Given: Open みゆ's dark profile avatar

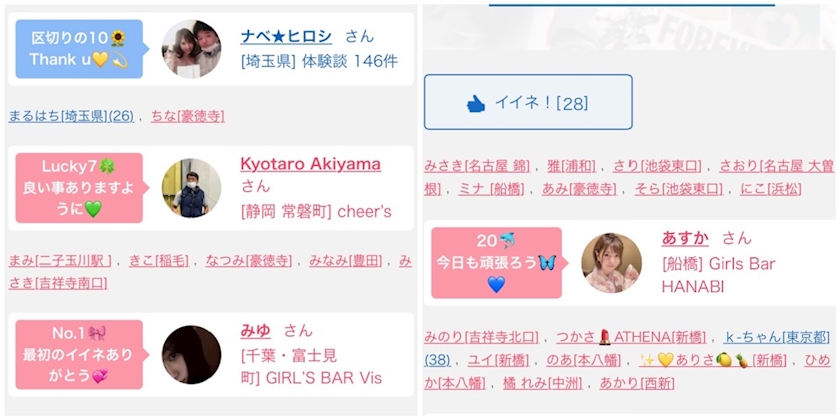Looking at the screenshot, I should 191,355.
